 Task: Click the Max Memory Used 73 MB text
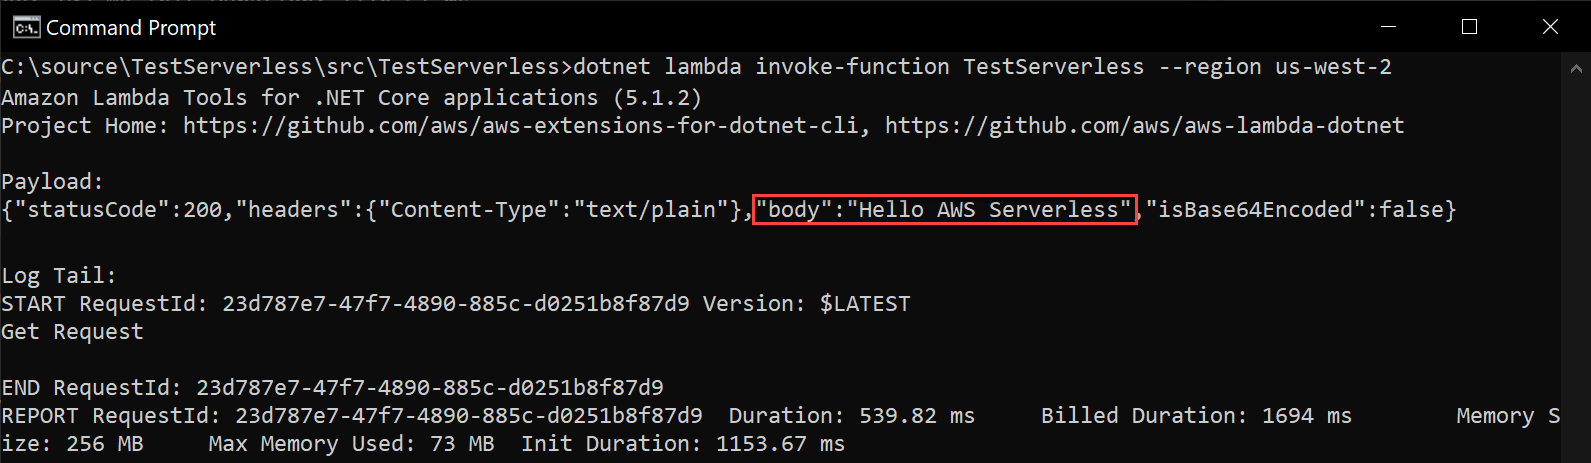tap(351, 444)
